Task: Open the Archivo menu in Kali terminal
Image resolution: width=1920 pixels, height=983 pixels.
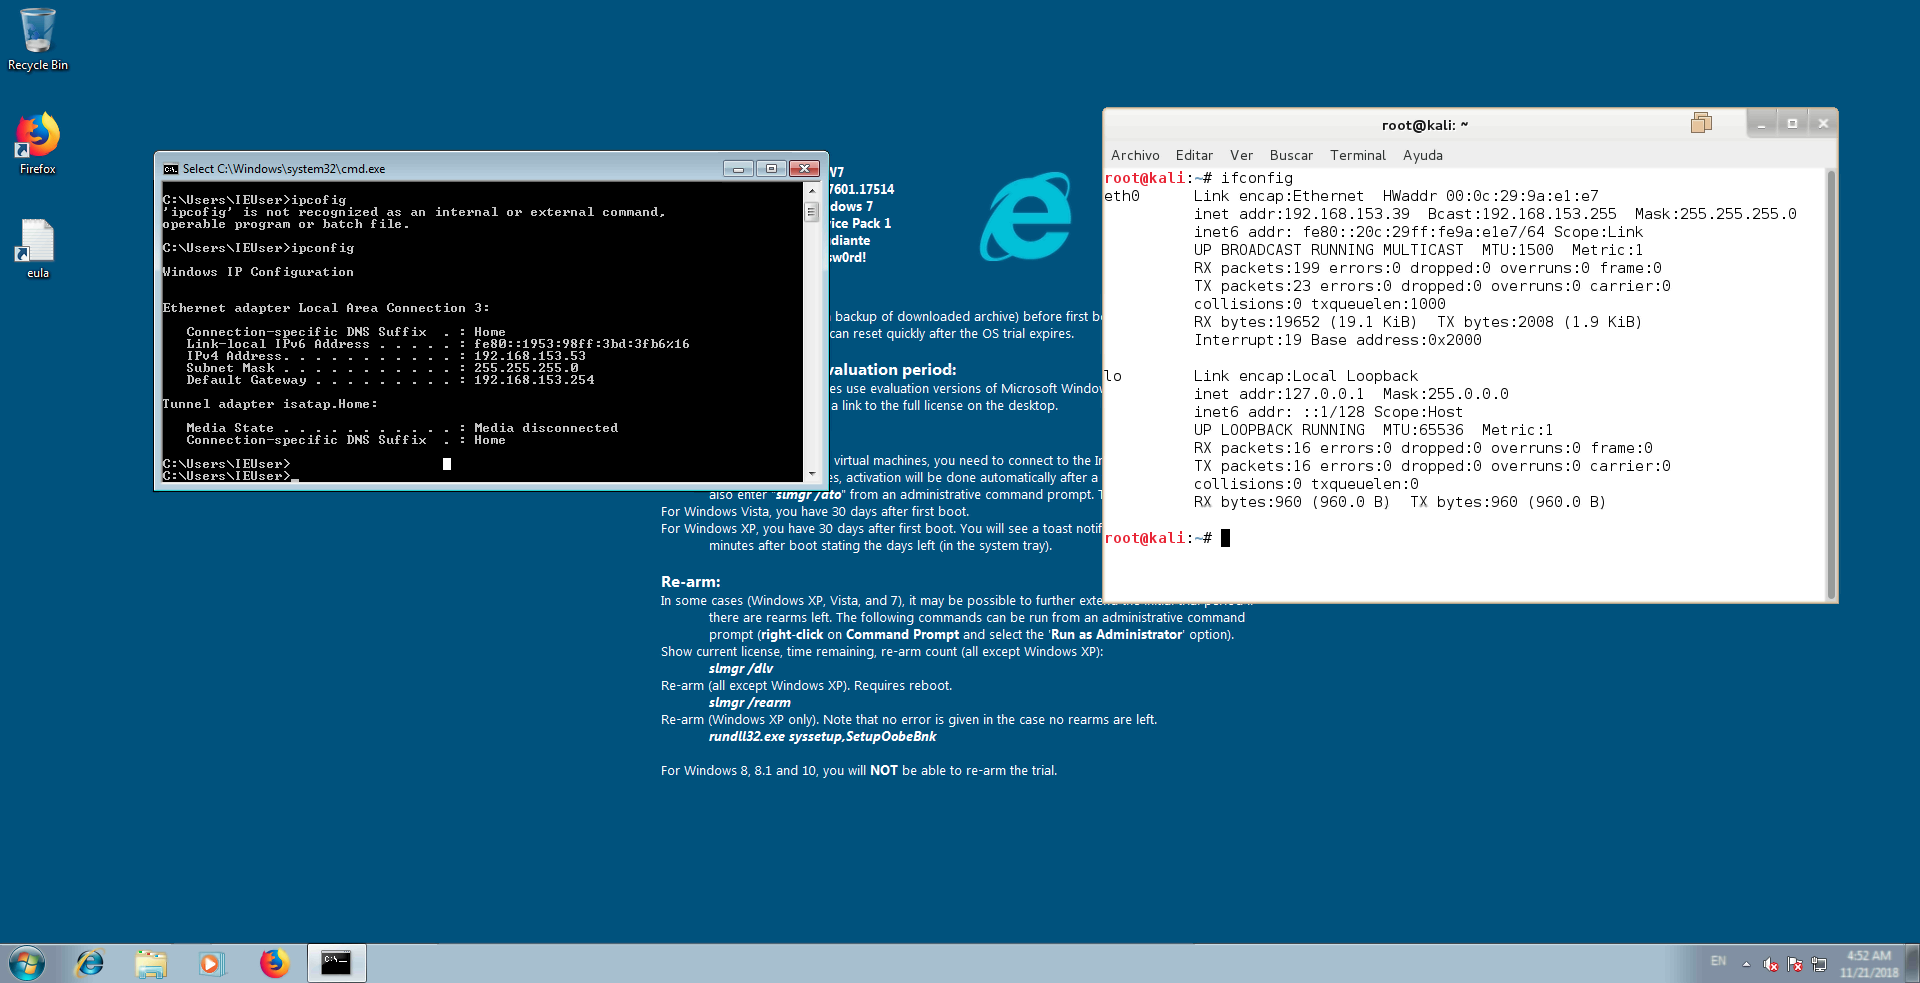Action: tap(1135, 155)
